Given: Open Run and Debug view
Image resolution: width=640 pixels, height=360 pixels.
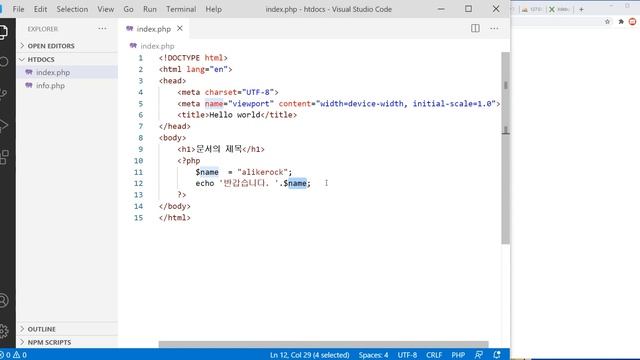Looking at the screenshot, I should pos(4,125).
